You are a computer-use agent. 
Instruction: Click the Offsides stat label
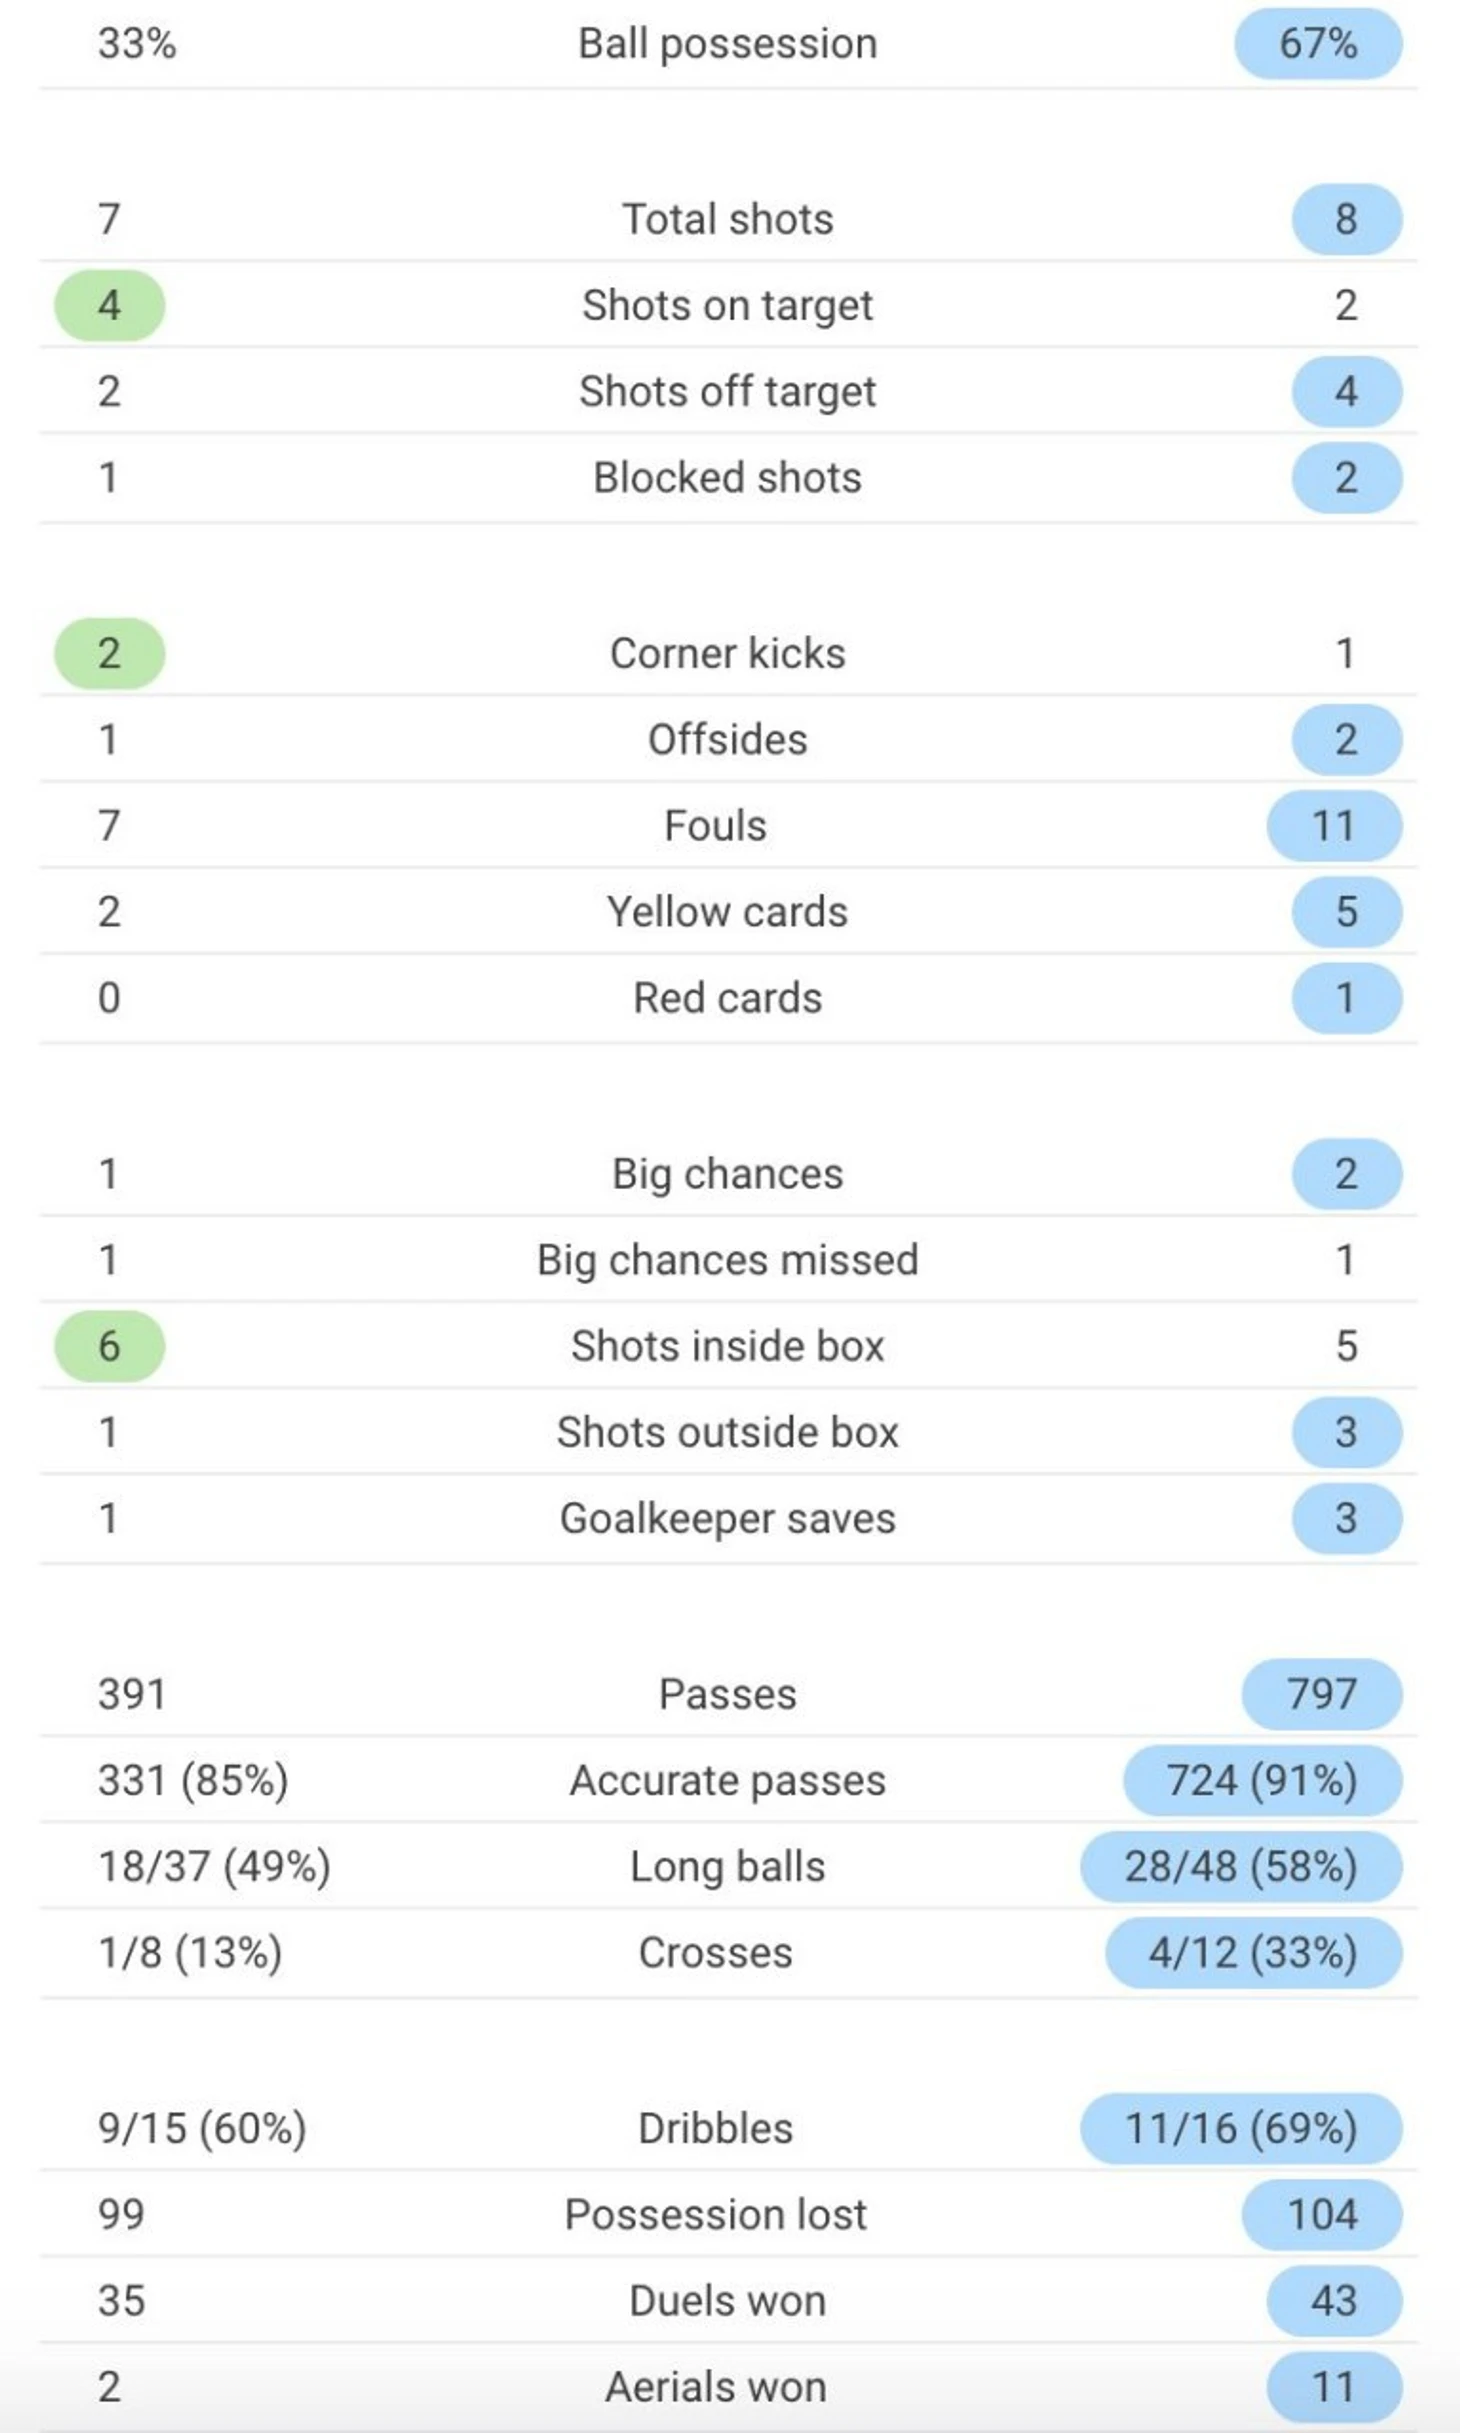click(728, 740)
